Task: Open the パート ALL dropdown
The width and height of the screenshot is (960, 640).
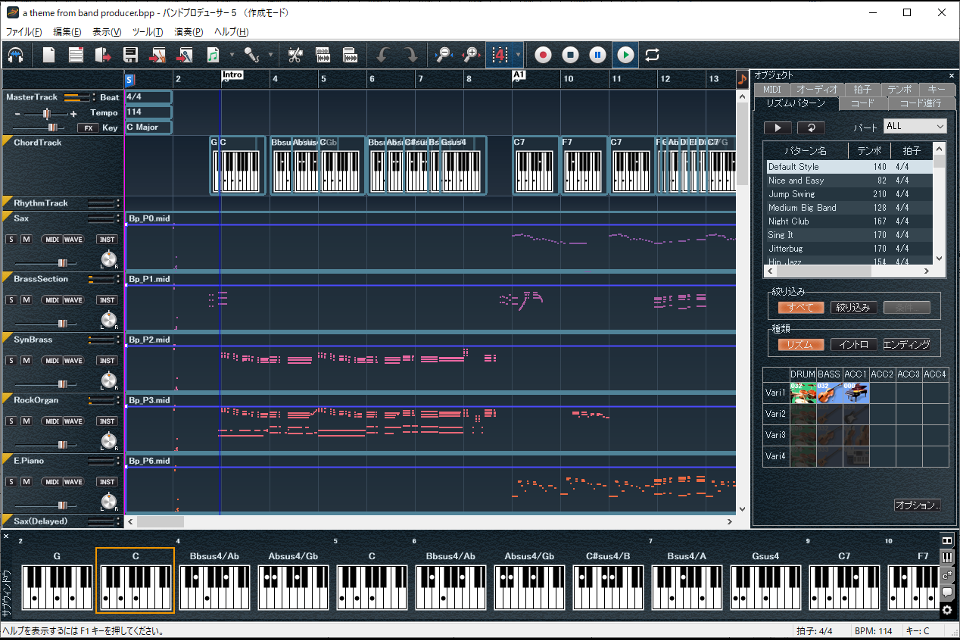Action: click(x=914, y=126)
